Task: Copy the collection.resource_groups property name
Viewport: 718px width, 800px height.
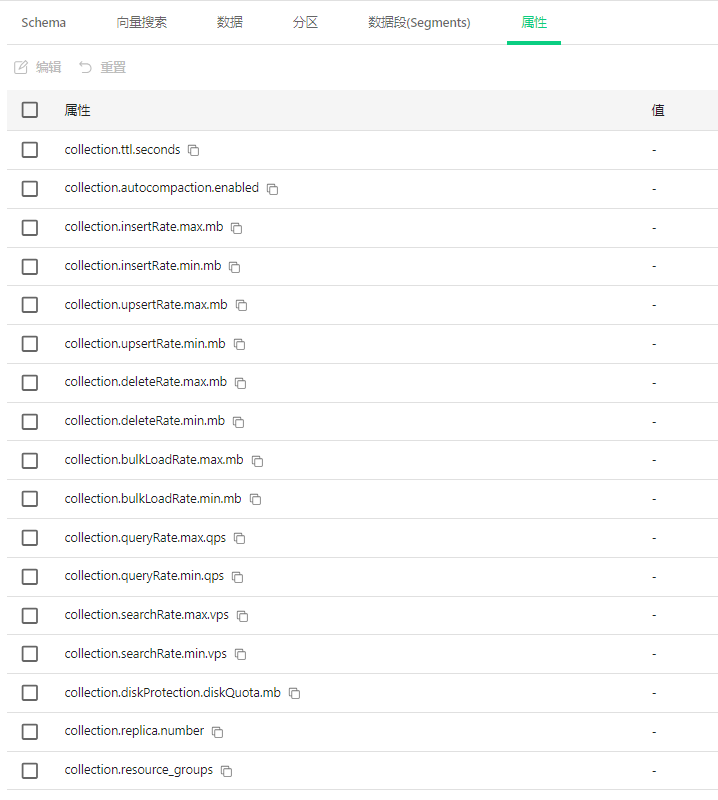Action: pos(226,771)
